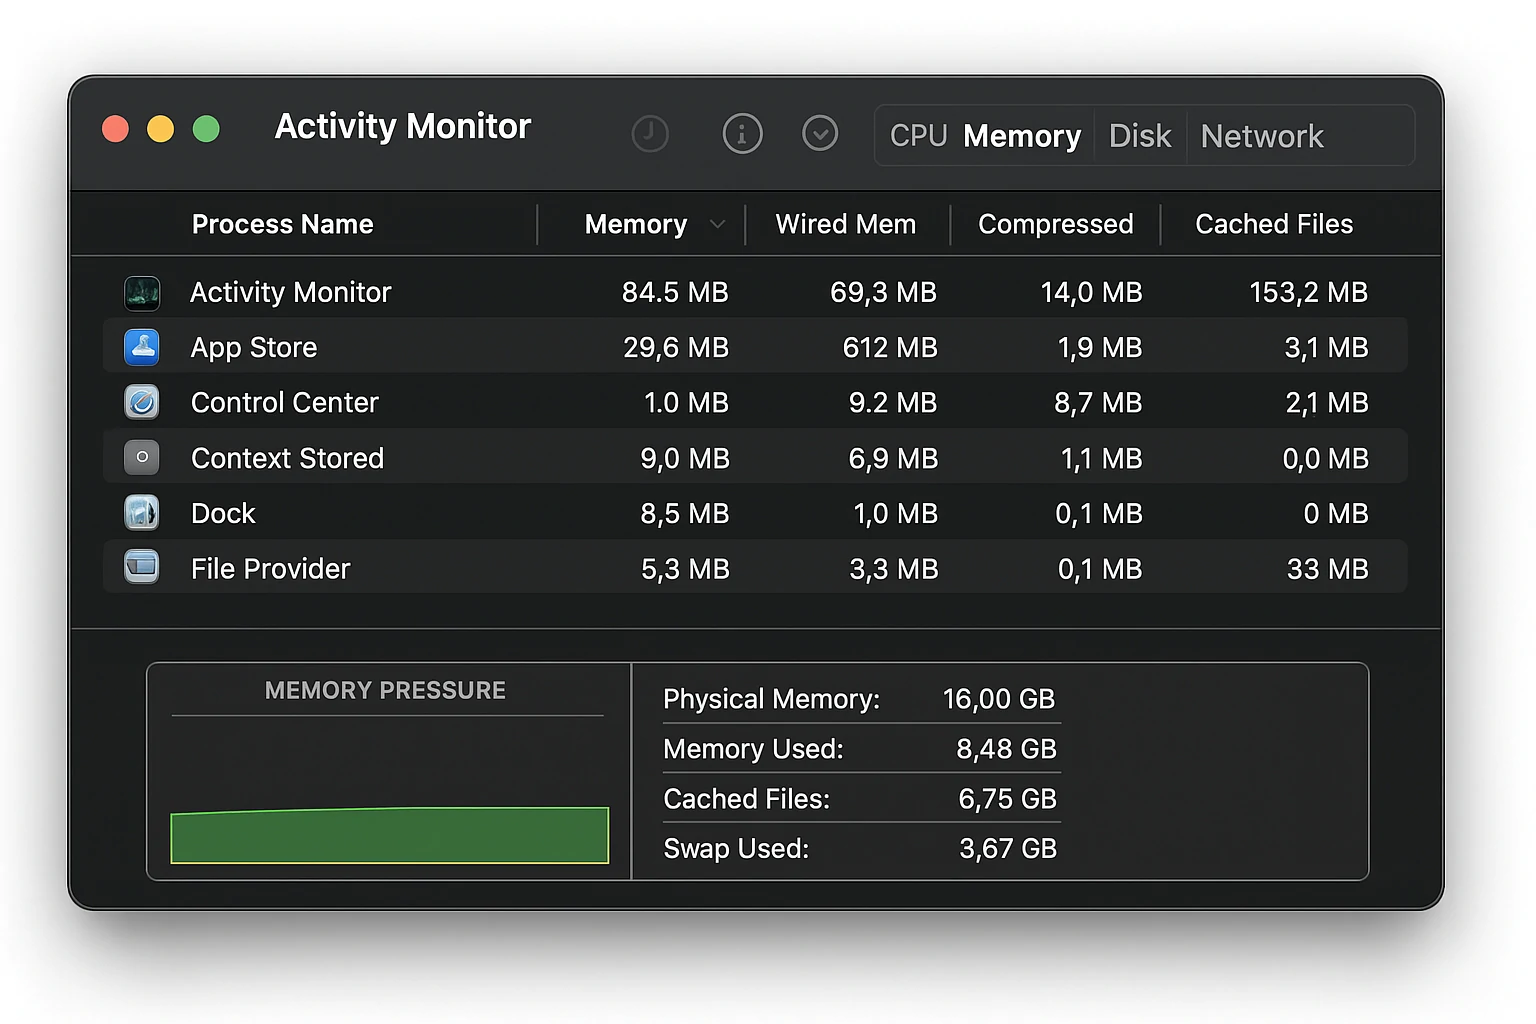This screenshot has height=1024, width=1536.
Task: Click the 612 MB wired memory value
Action: coord(890,347)
